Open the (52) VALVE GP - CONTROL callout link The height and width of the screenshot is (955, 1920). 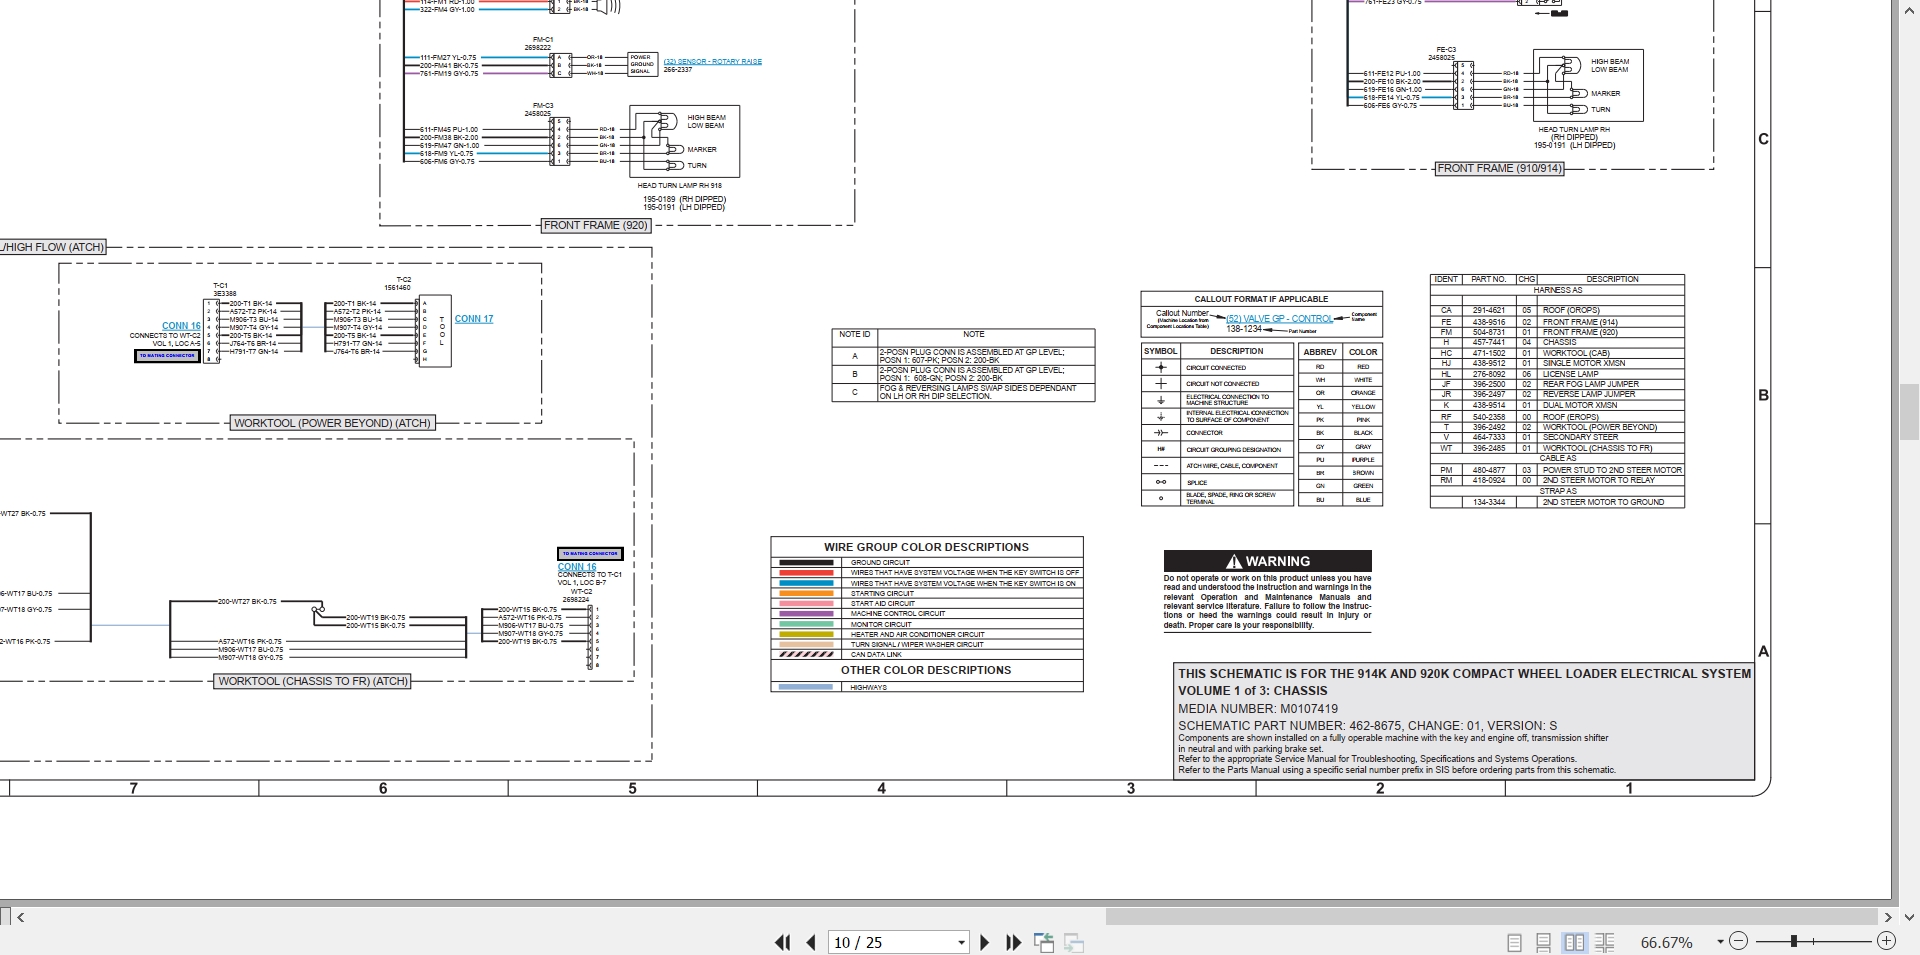click(1280, 319)
